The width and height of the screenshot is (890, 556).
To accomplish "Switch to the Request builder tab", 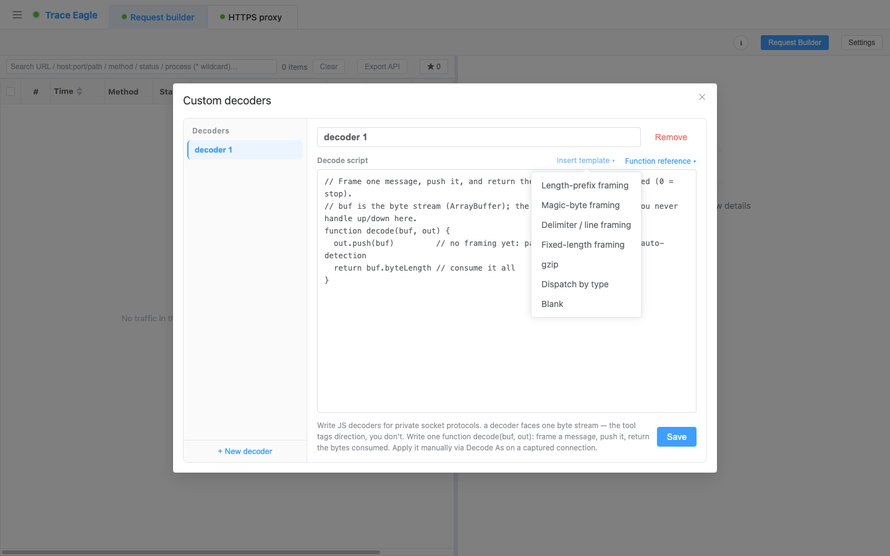I will pos(158,17).
